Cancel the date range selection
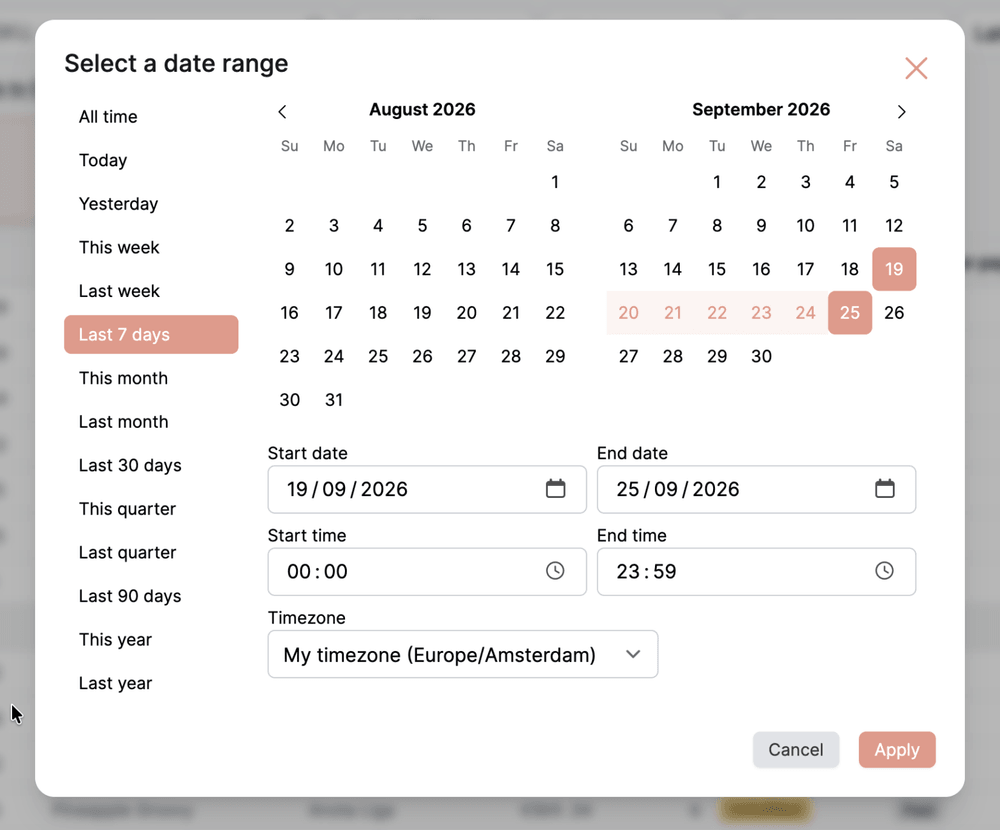 [795, 750]
